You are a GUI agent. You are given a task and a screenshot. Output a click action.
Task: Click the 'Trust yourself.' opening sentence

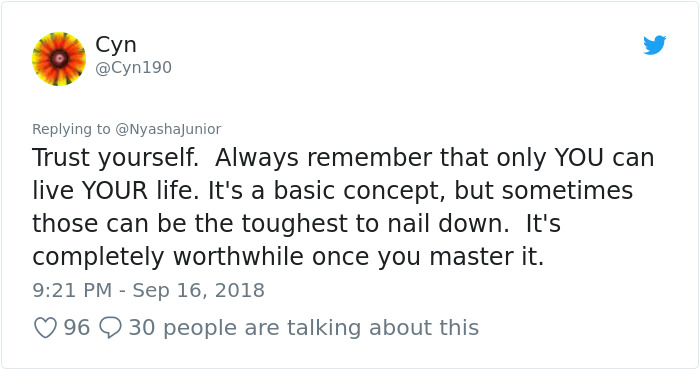[115, 158]
